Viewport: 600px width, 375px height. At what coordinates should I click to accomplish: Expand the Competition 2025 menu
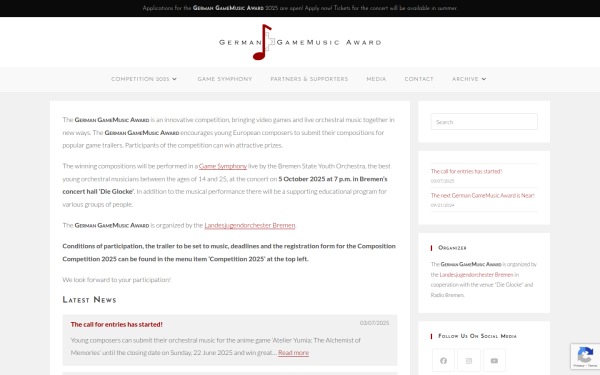point(144,79)
